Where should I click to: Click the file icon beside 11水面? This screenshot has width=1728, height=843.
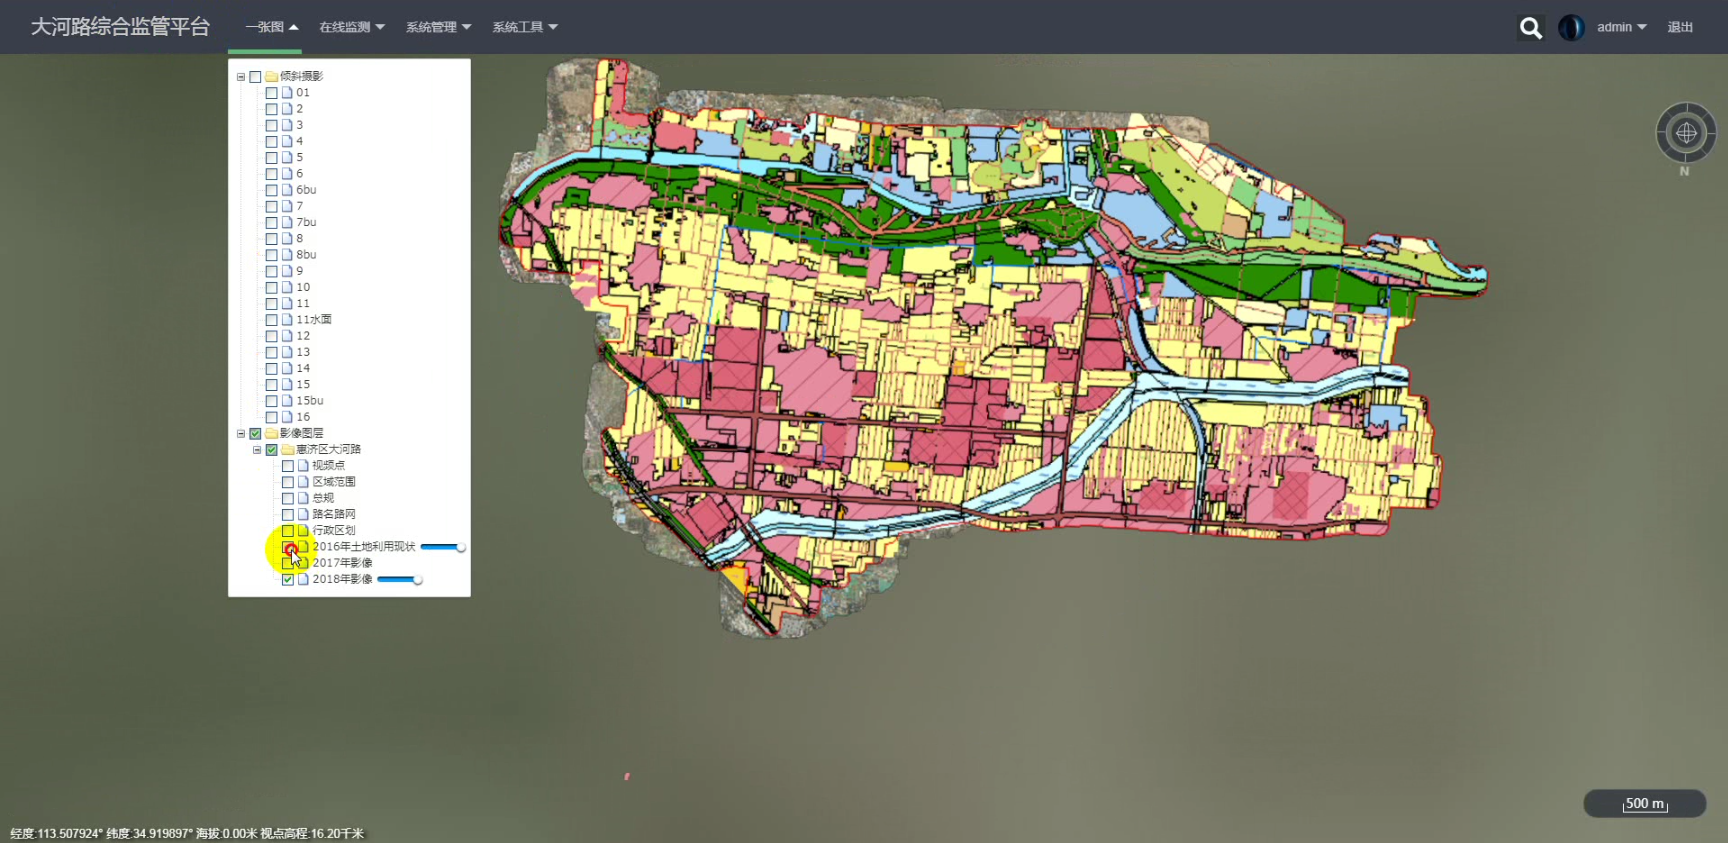[287, 320]
